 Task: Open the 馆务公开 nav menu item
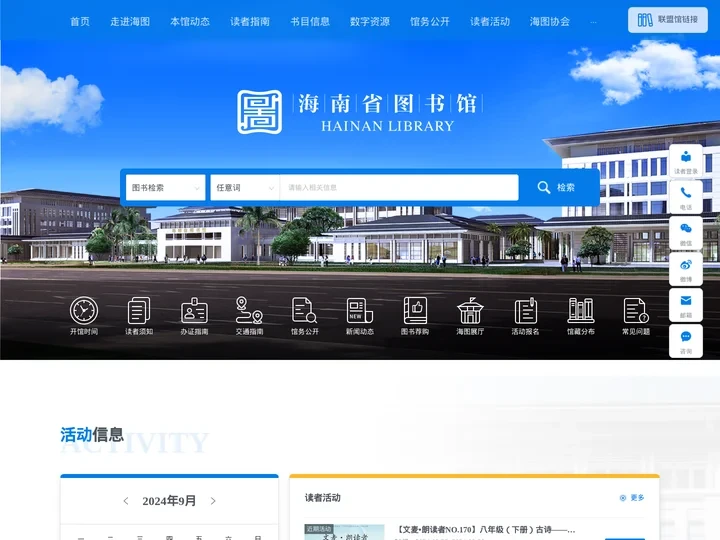pos(430,22)
